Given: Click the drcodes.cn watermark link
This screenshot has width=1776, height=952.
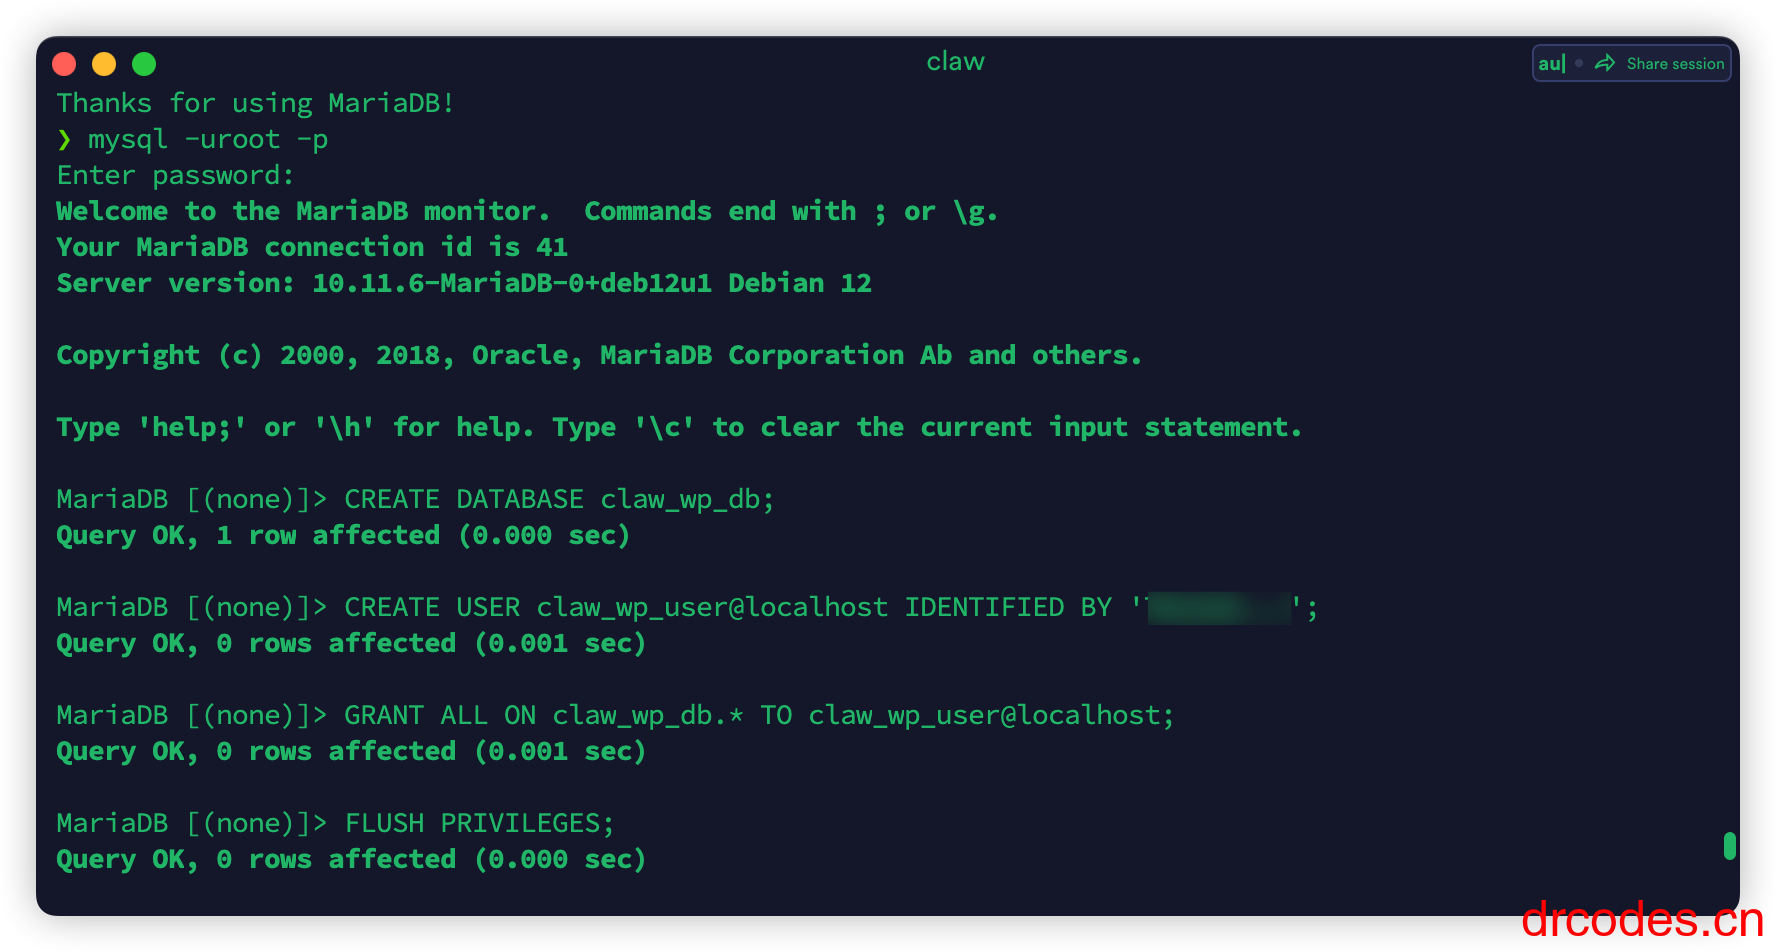Looking at the screenshot, I should coord(1642,920).
